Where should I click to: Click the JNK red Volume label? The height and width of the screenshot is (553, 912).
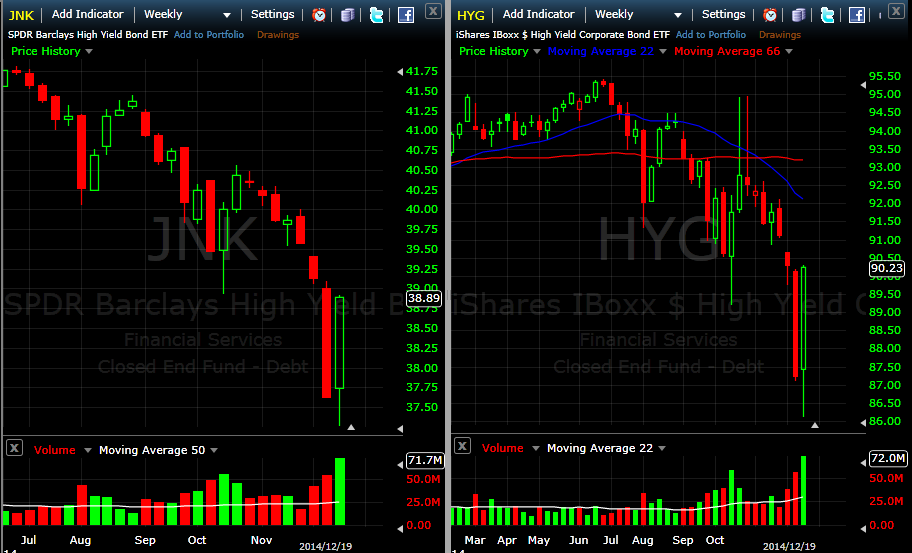[55, 450]
